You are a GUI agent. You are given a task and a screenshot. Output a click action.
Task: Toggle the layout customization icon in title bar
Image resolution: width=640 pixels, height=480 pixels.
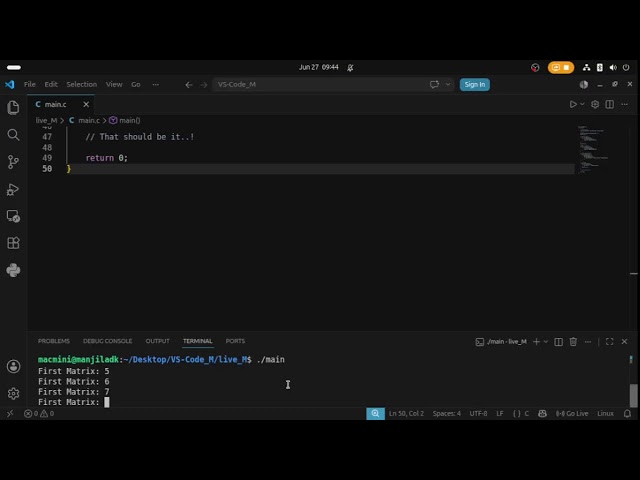tap(584, 84)
